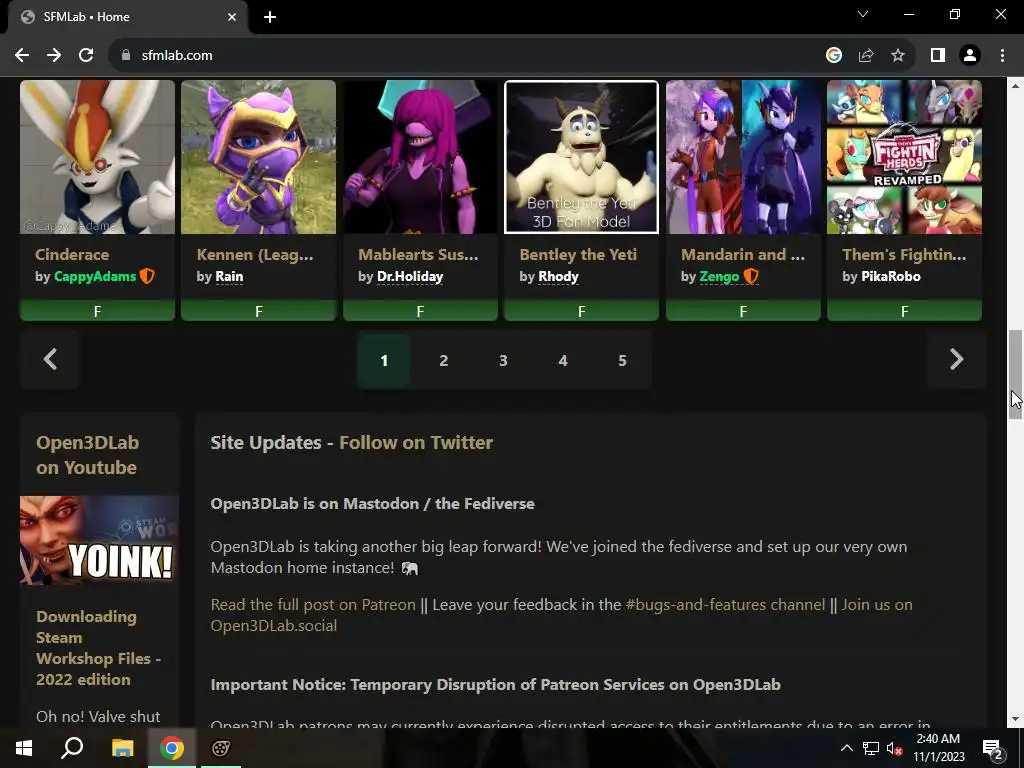Reload the sfmlab.com page

[x=86, y=56]
